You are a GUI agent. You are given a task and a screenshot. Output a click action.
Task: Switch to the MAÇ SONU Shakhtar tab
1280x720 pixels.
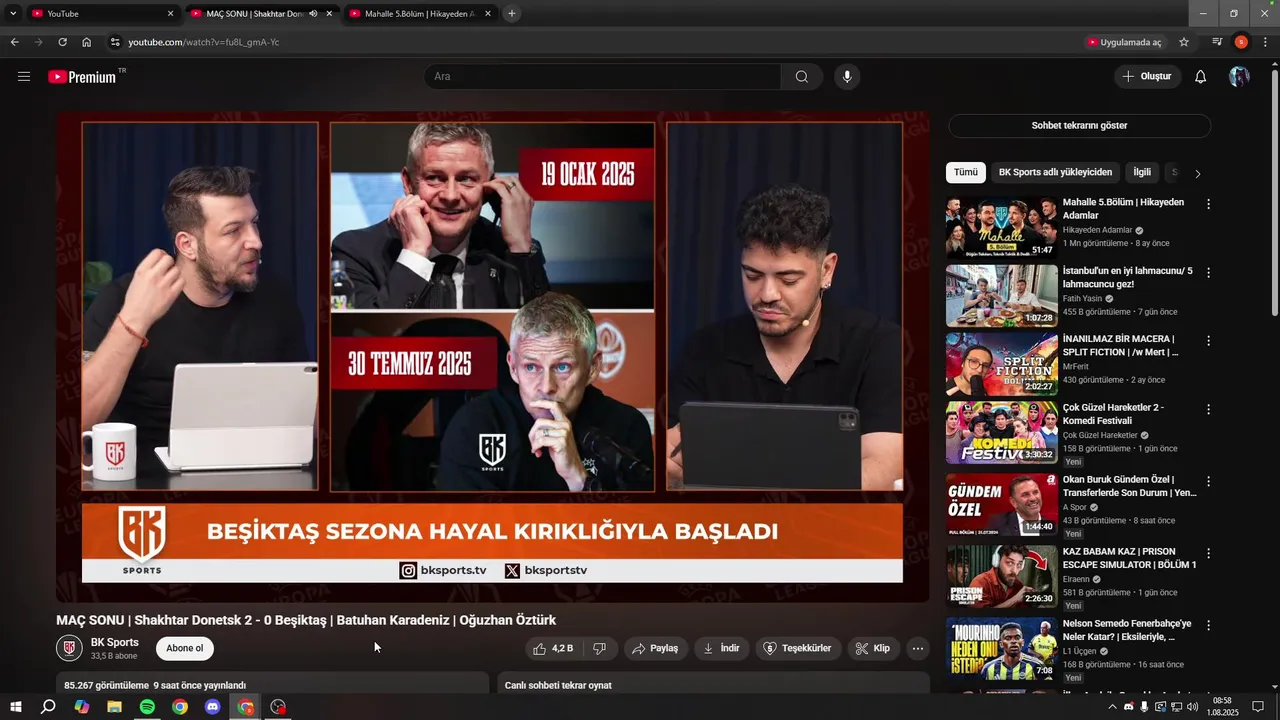pyautogui.click(x=262, y=14)
